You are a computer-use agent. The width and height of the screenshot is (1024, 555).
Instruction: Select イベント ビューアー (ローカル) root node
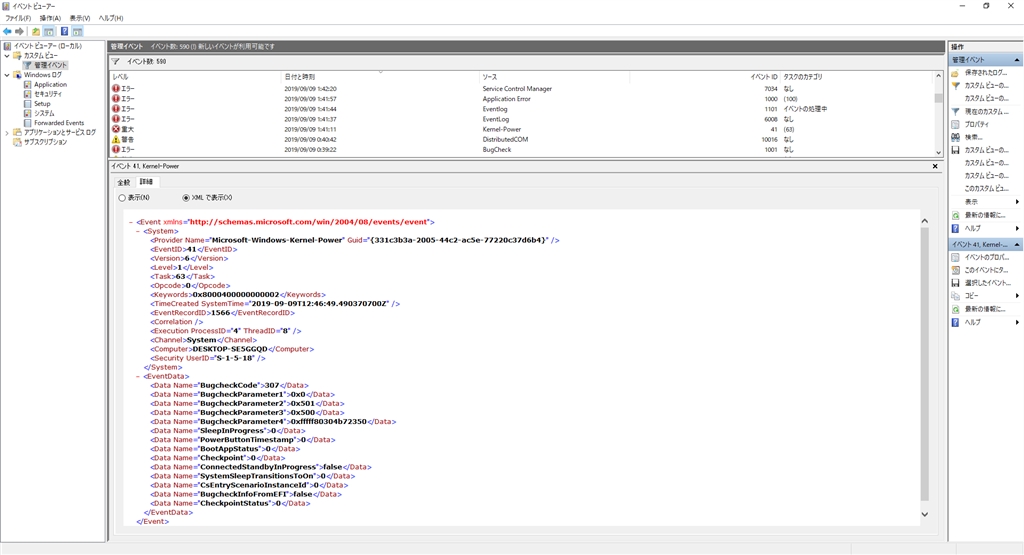(x=48, y=46)
